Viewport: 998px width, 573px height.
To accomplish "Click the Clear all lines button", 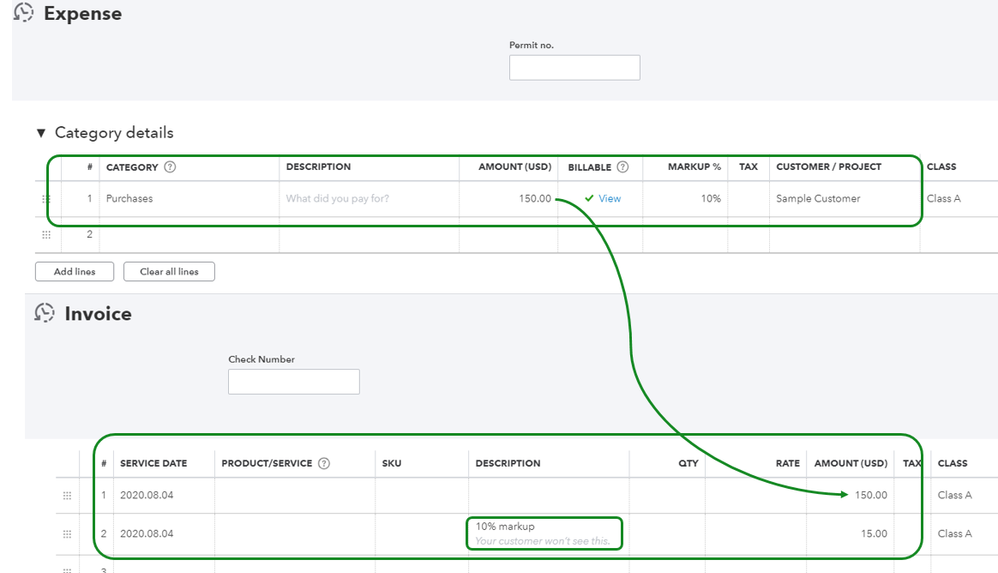I will point(169,271).
